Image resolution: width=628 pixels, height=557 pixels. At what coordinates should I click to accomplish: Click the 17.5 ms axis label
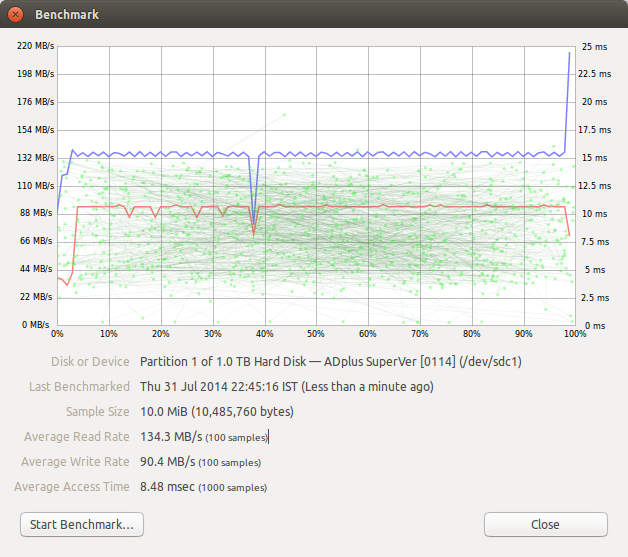point(594,130)
